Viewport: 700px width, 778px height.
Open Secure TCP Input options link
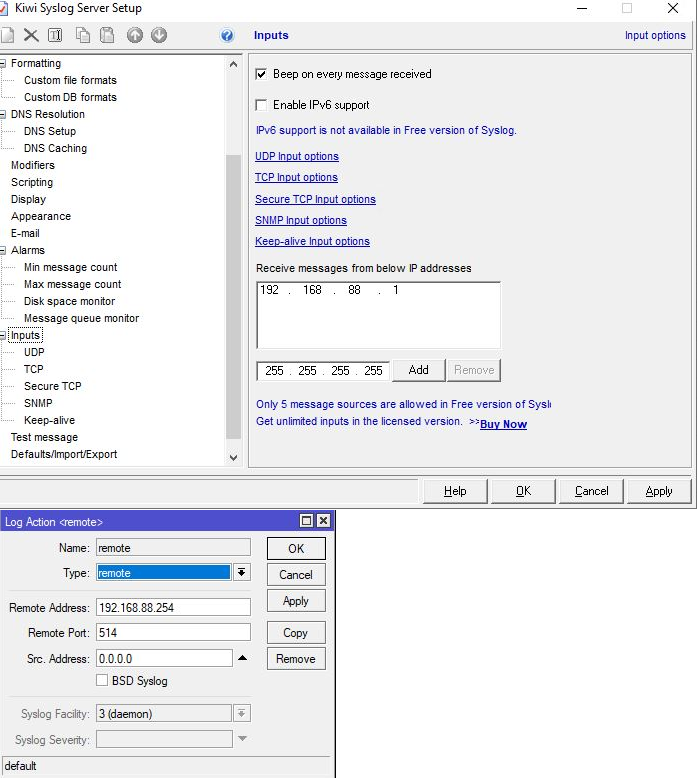[315, 199]
